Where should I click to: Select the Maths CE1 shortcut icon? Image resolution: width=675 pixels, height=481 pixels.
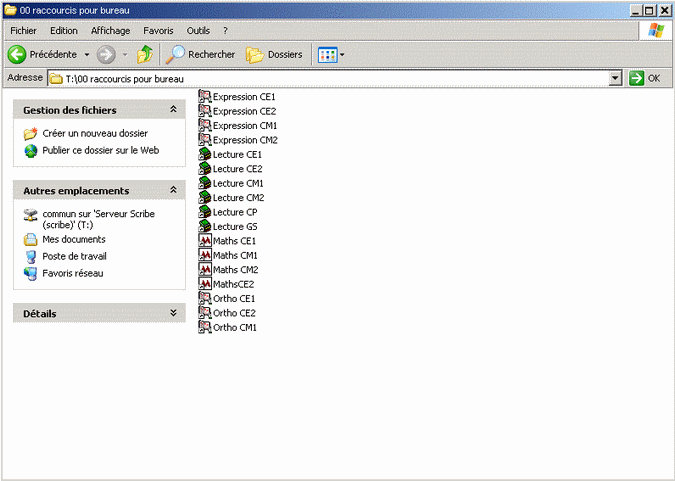[204, 241]
